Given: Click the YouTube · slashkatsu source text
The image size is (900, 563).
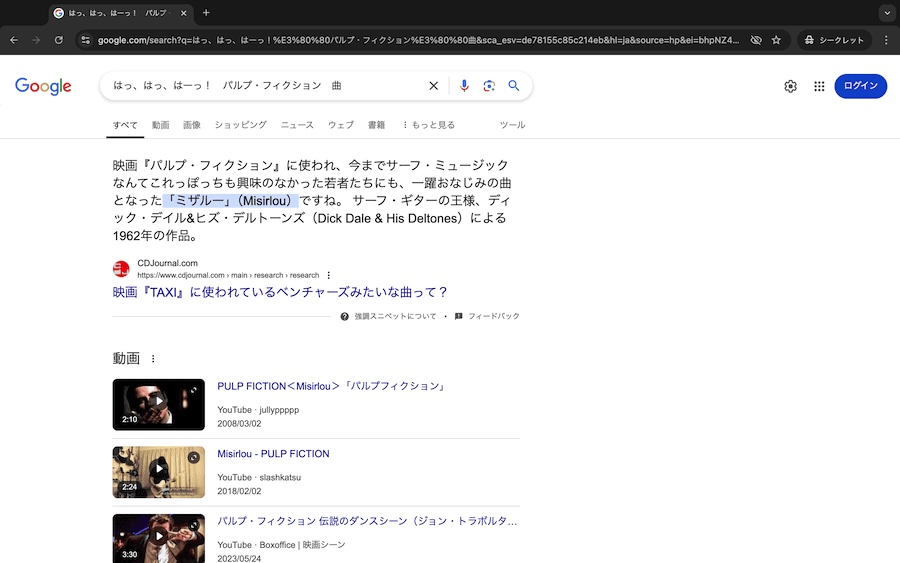Looking at the screenshot, I should tap(259, 477).
